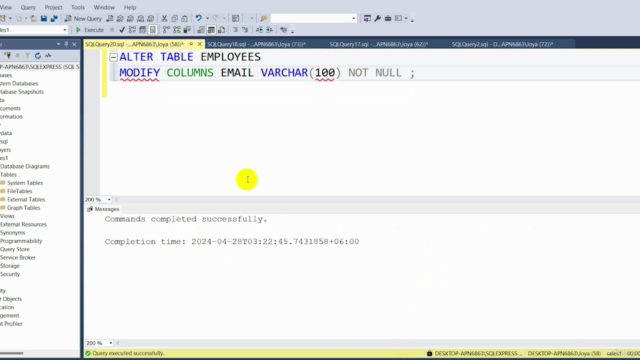Start an Analysis Services MDX query
The image size is (640, 360).
coord(120,18)
